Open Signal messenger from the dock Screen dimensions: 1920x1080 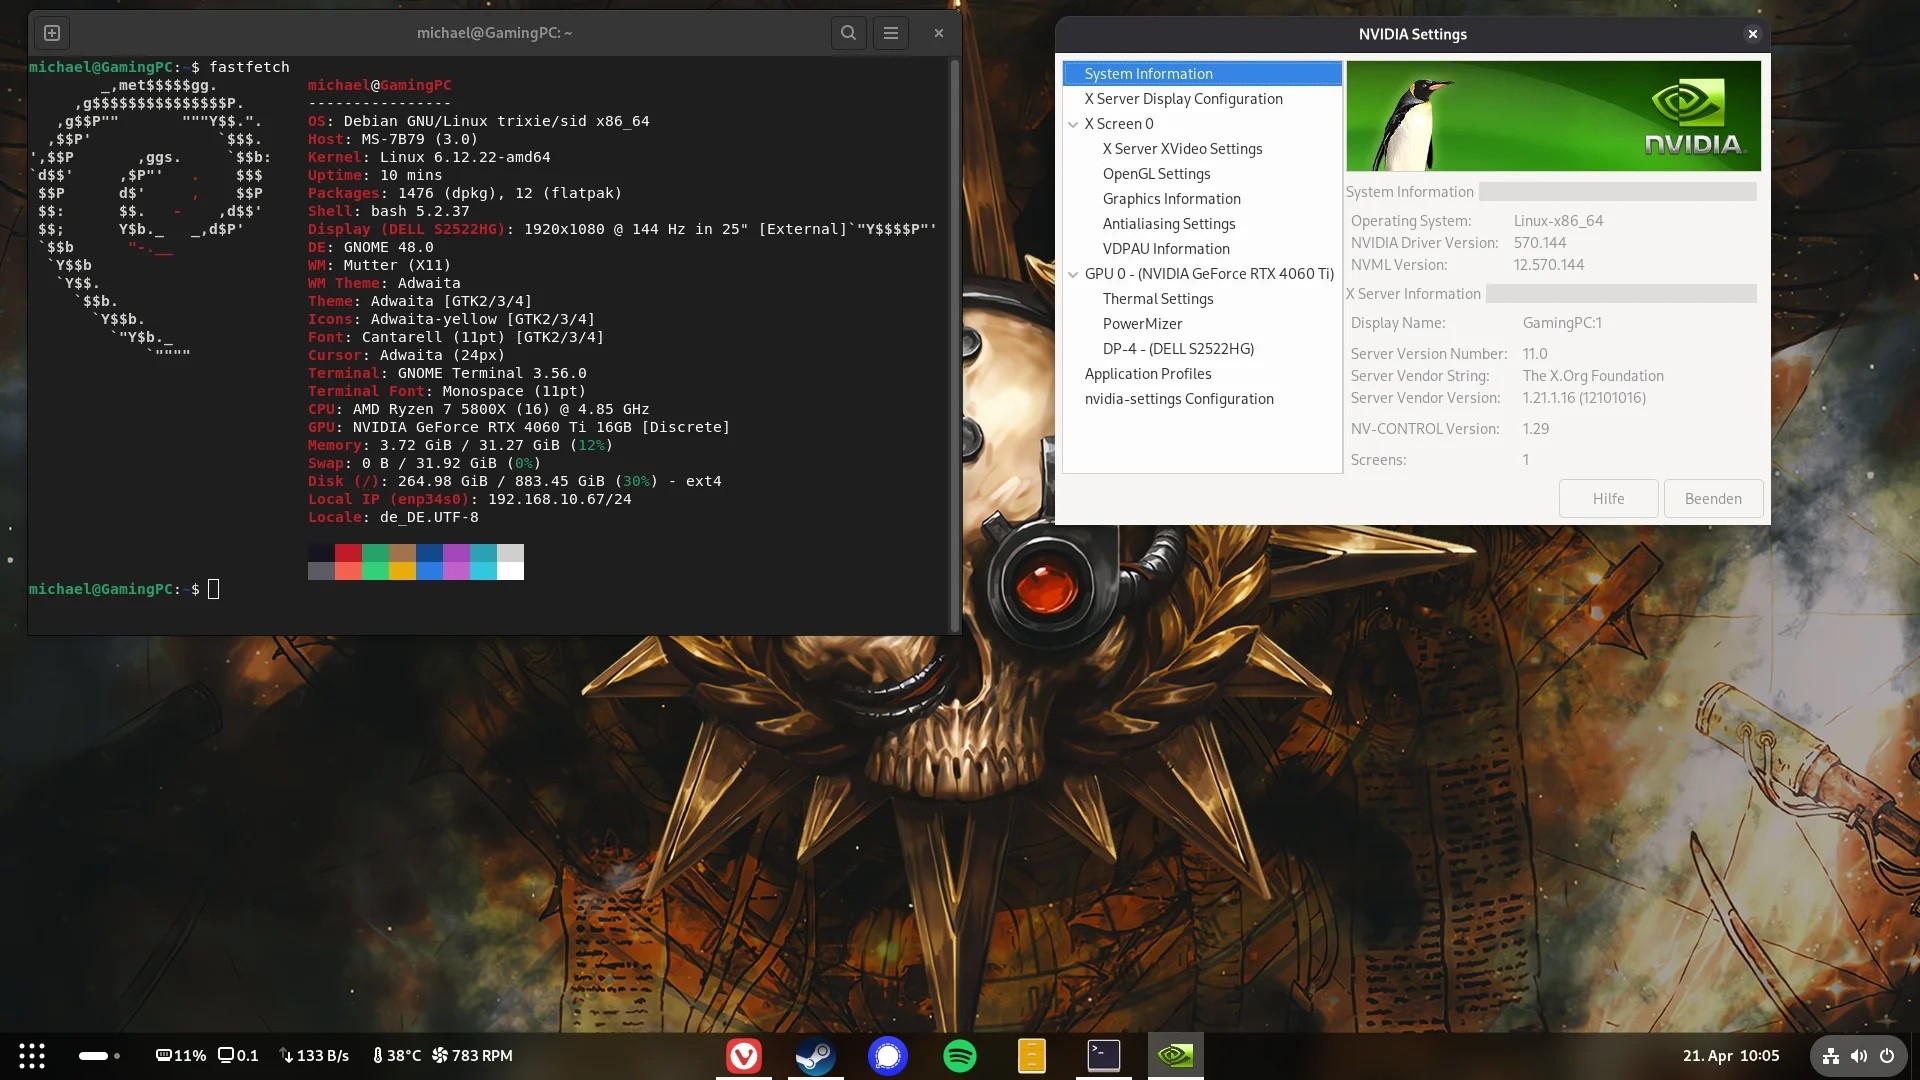coord(887,1056)
